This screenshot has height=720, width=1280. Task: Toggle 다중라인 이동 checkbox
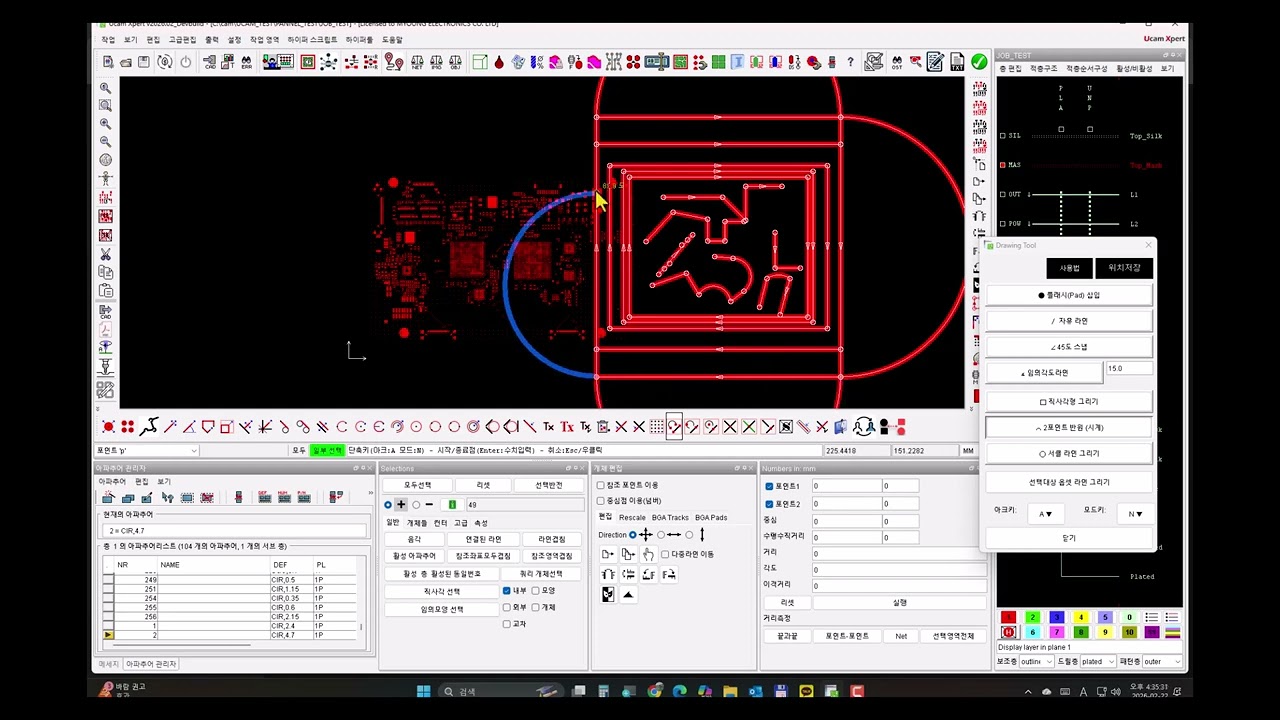tap(665, 554)
